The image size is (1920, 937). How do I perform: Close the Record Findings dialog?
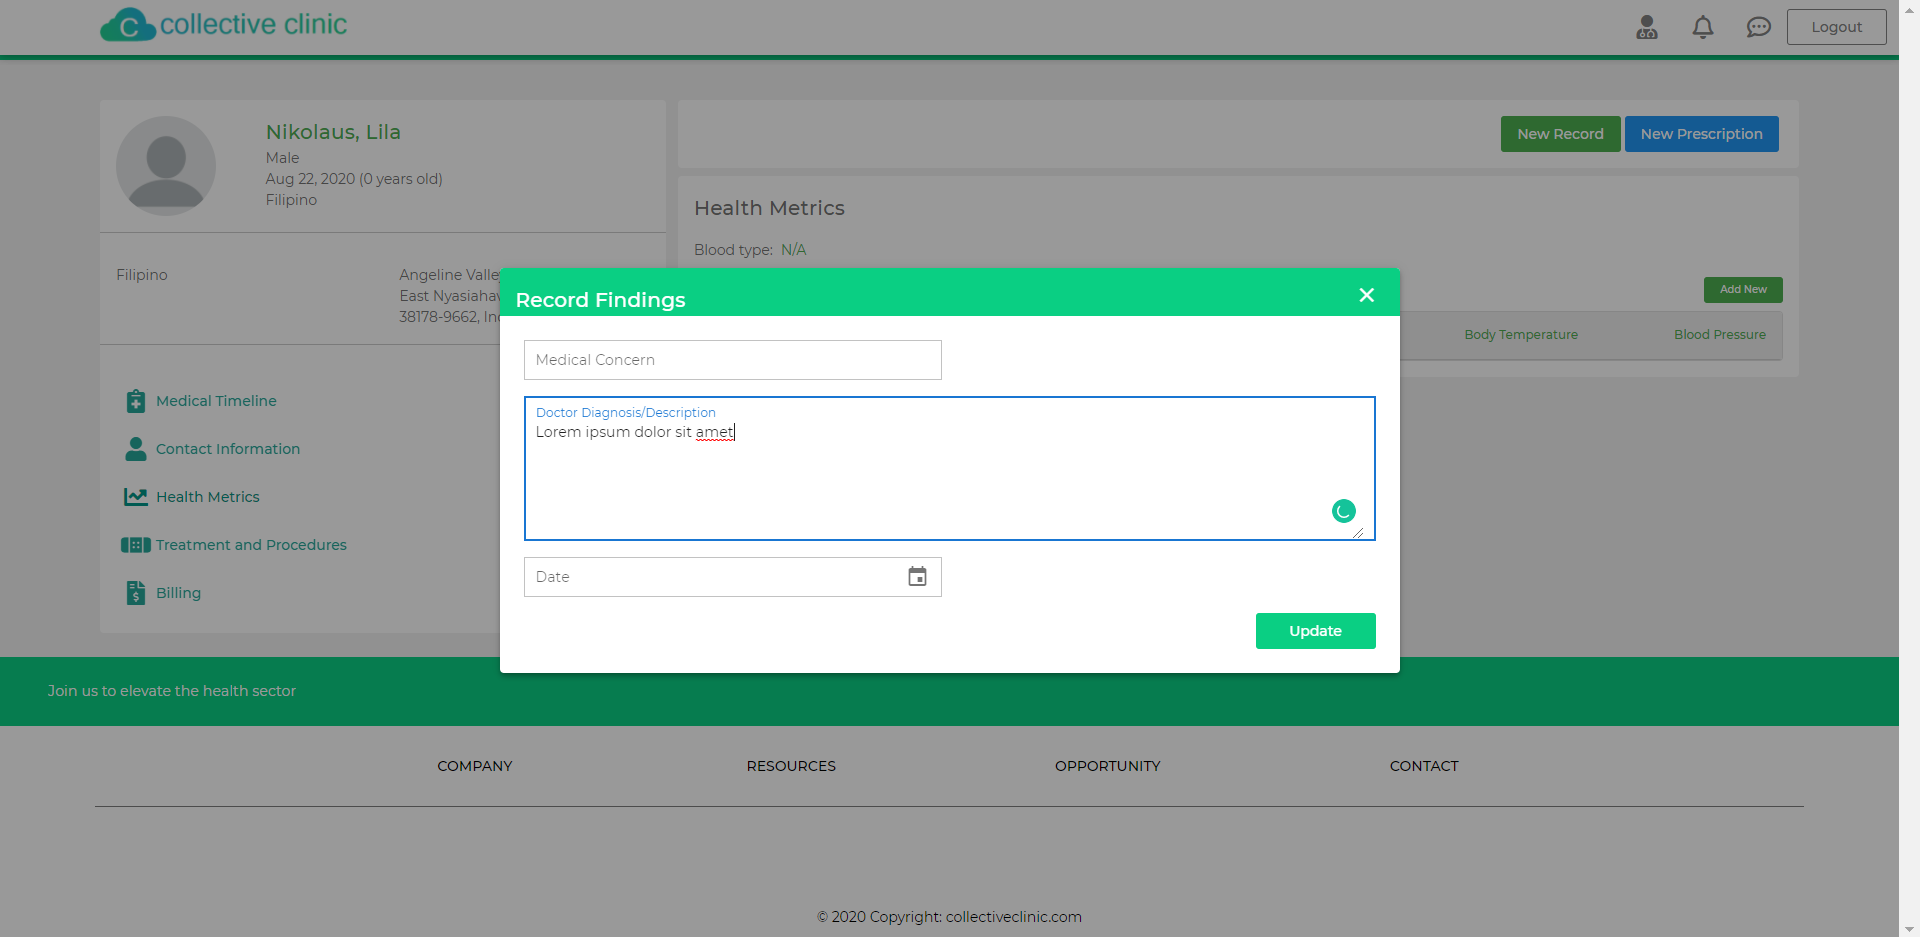coord(1367,295)
